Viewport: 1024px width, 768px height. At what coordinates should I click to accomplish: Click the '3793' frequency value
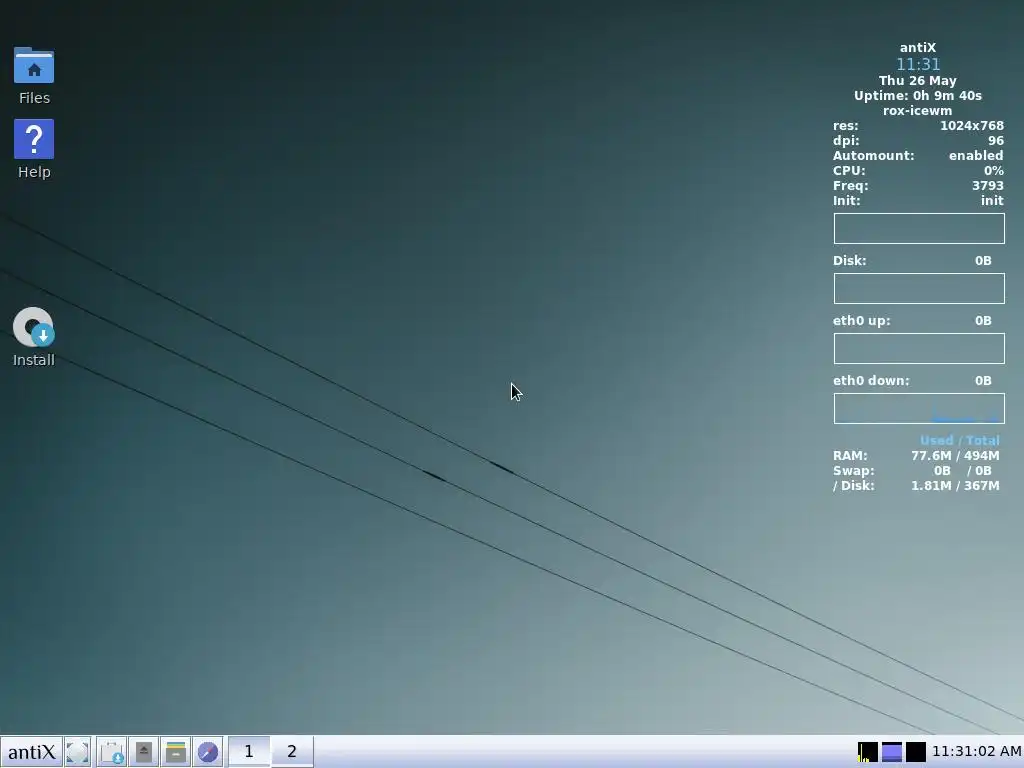pos(987,185)
